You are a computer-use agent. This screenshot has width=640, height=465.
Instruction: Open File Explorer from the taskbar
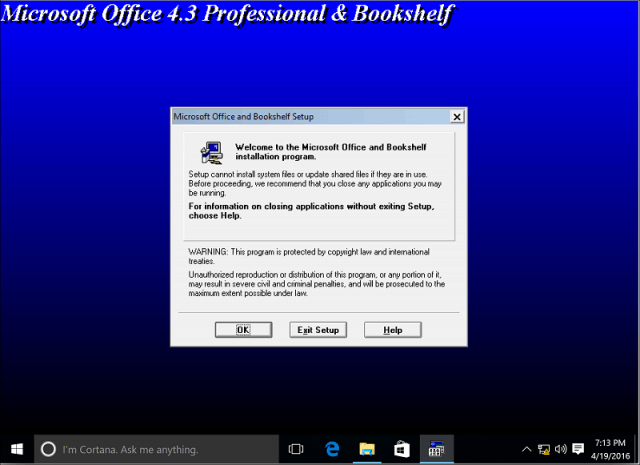367,449
